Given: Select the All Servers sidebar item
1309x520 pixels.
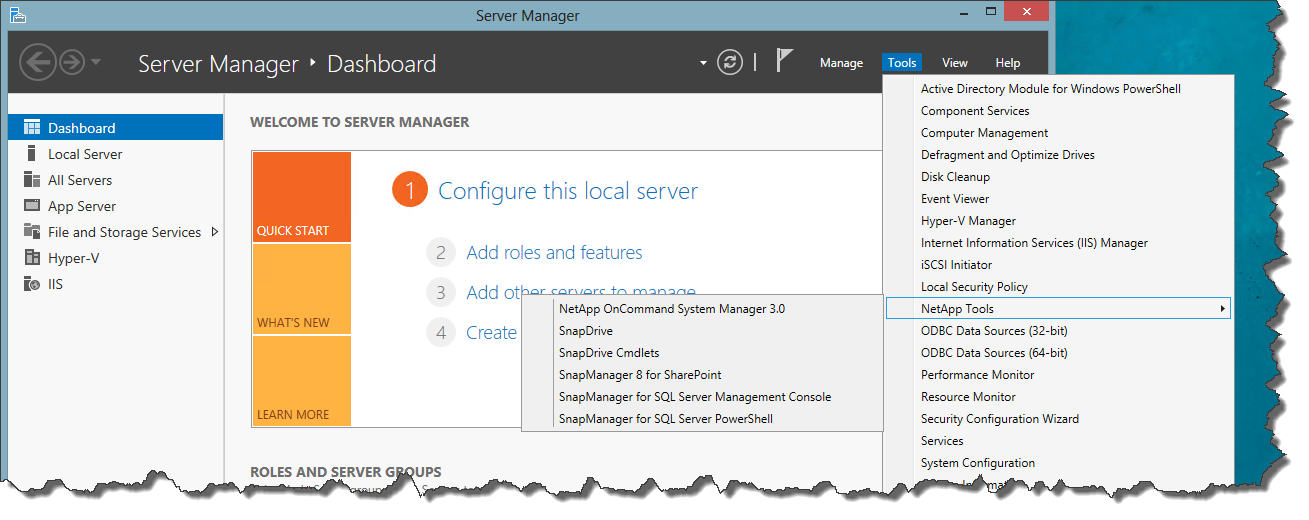Looking at the screenshot, I should pos(80,180).
